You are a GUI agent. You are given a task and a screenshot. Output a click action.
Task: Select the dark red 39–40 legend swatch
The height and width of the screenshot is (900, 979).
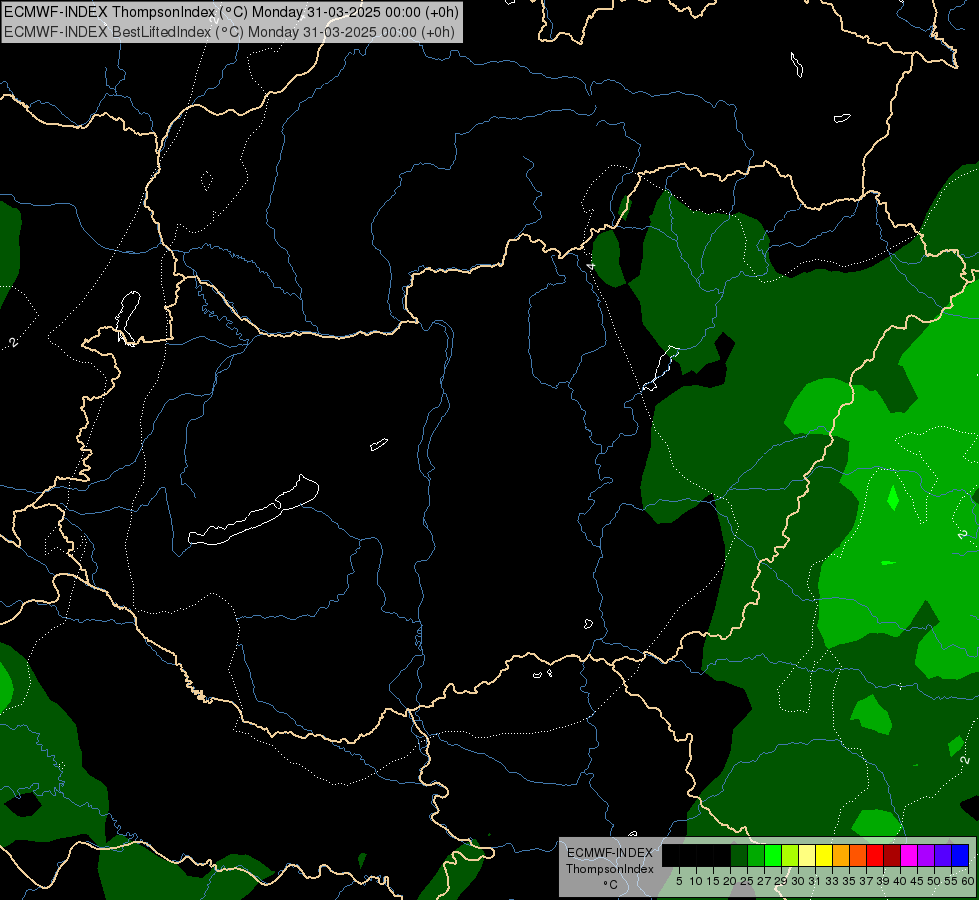tap(892, 855)
